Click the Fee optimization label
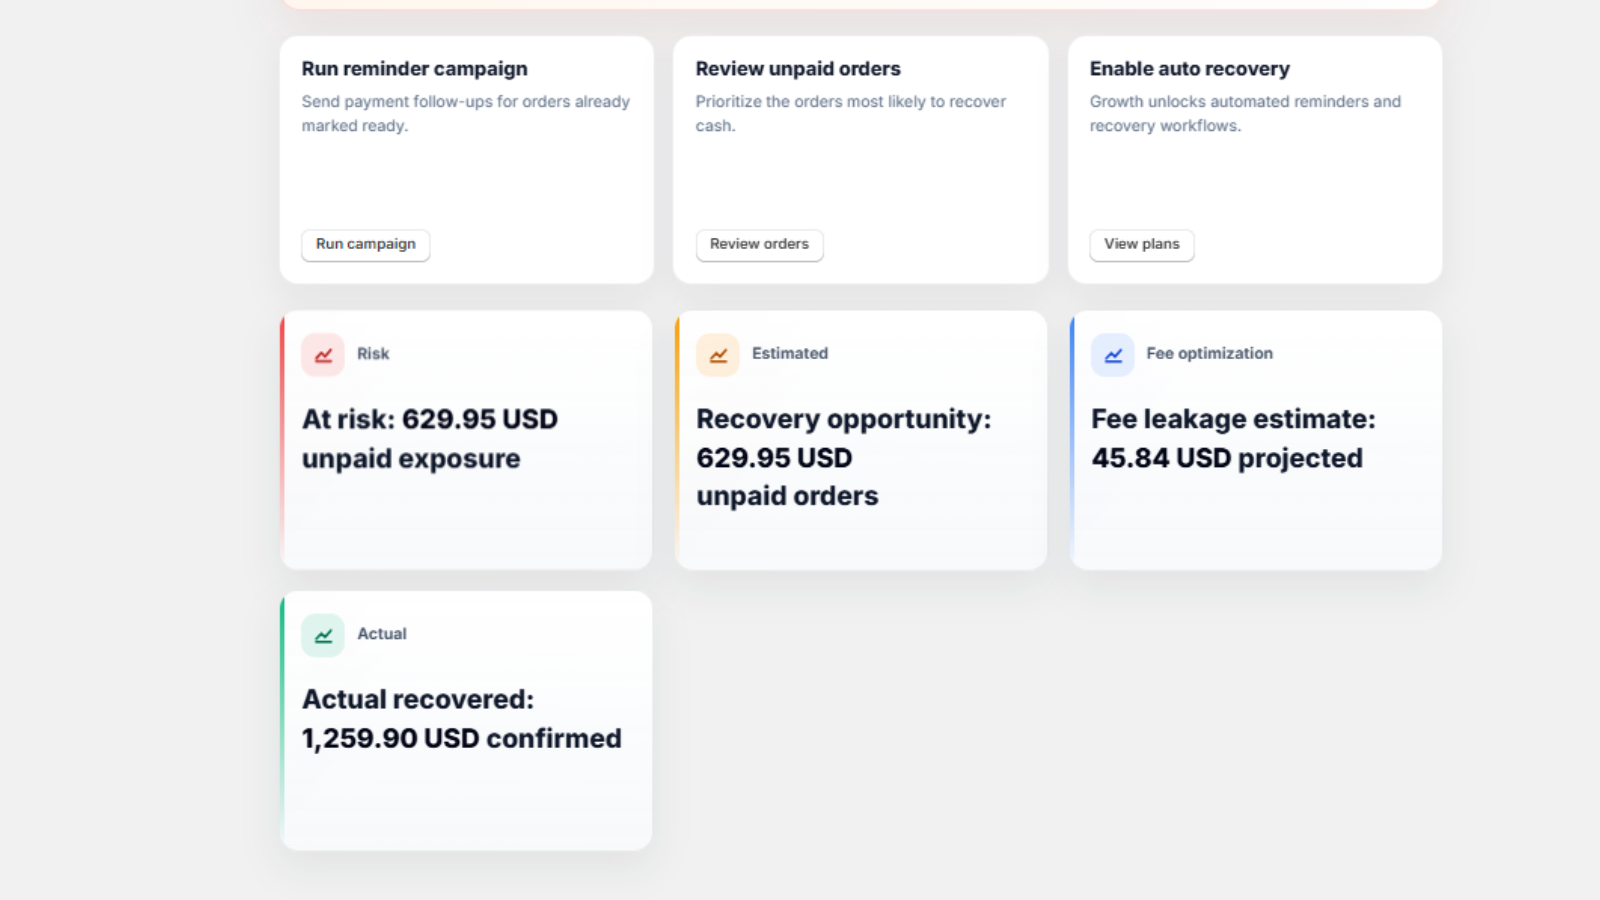This screenshot has width=1600, height=900. [x=1210, y=354]
